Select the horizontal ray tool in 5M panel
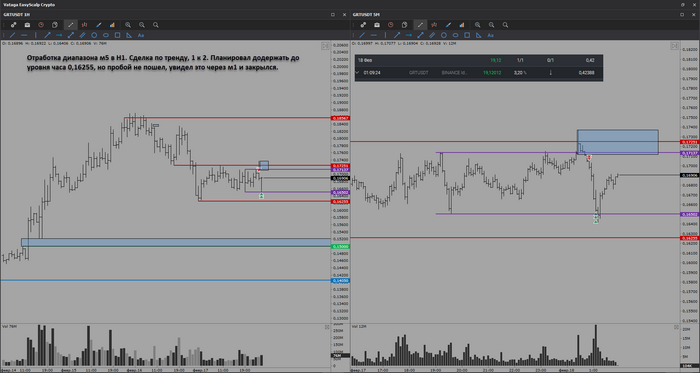The width and height of the screenshot is (700, 373). pos(408,35)
